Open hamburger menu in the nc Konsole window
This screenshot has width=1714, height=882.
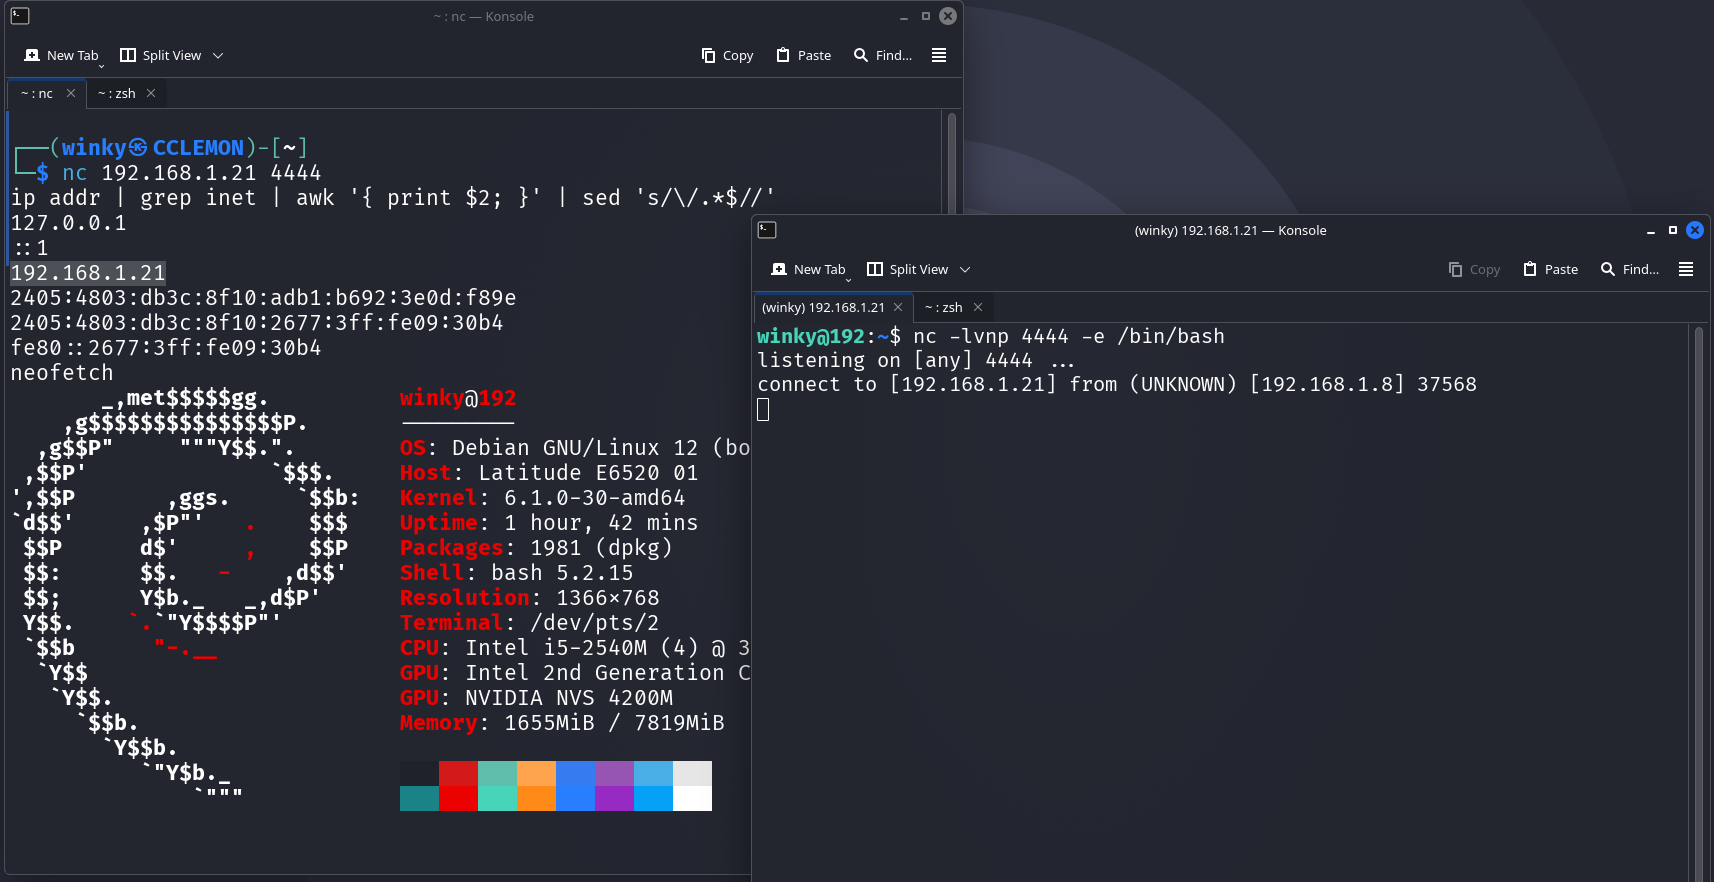[939, 56]
